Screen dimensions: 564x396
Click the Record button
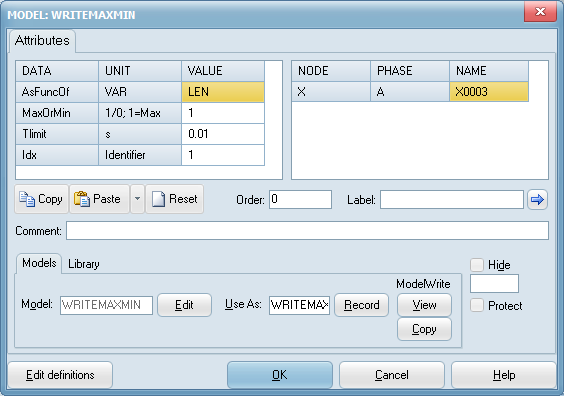pyautogui.click(x=361, y=305)
